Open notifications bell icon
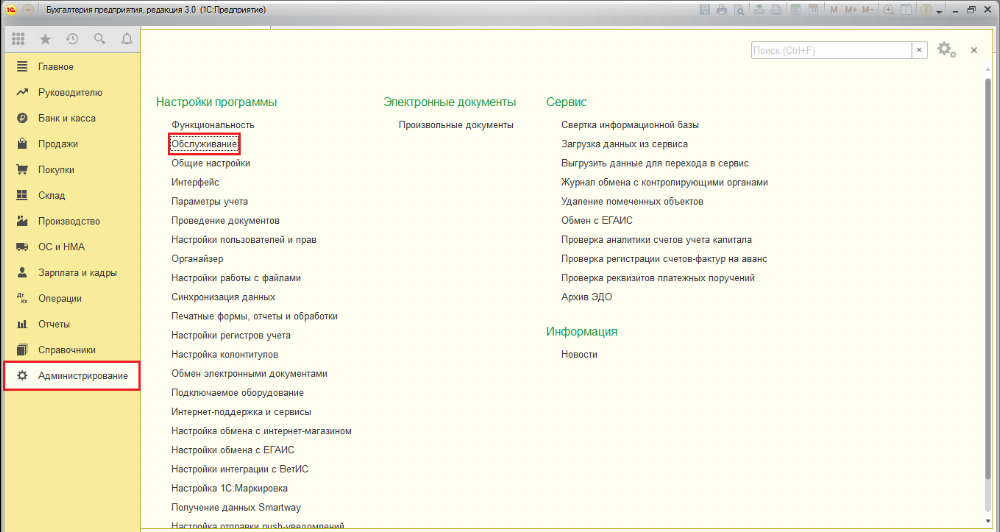Image resolution: width=1000 pixels, height=532 pixels. click(127, 39)
